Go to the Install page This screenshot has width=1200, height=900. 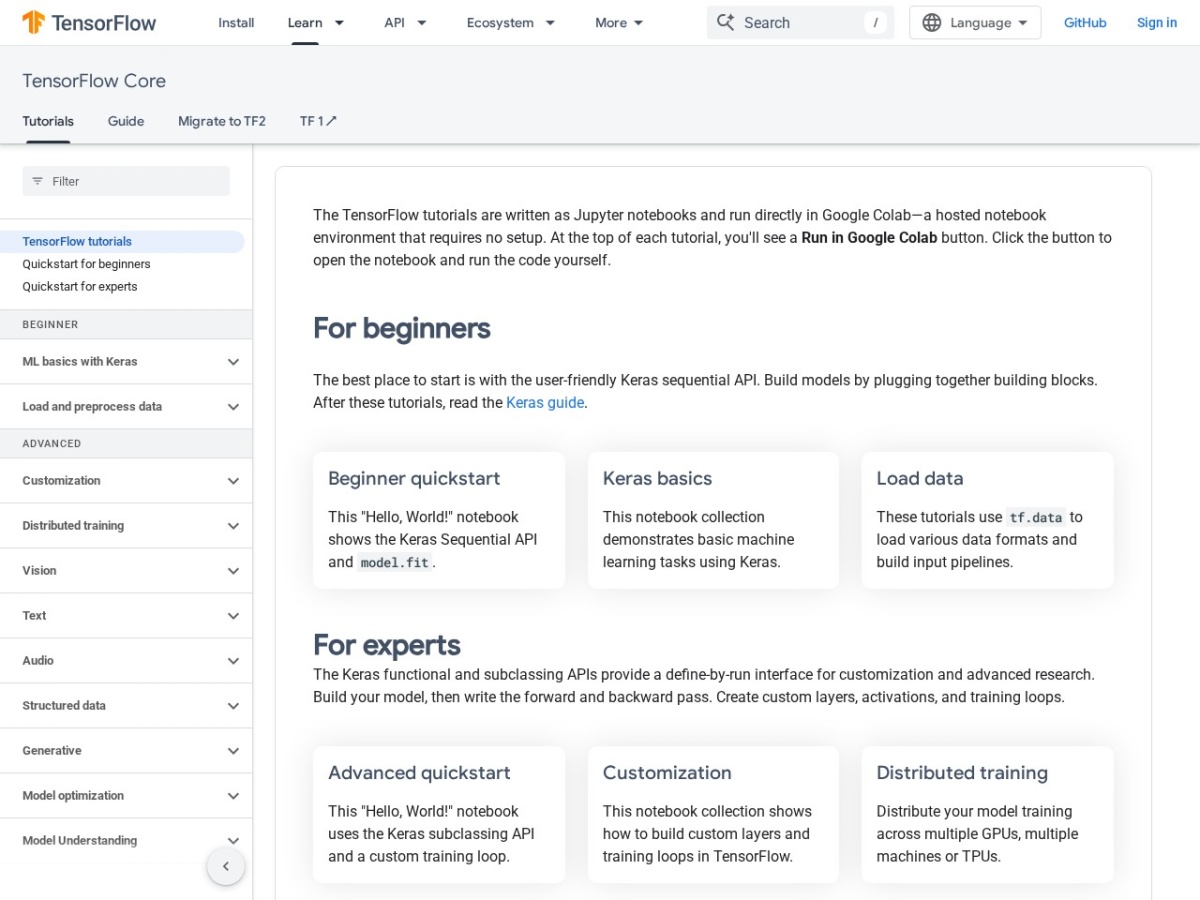pos(236,22)
